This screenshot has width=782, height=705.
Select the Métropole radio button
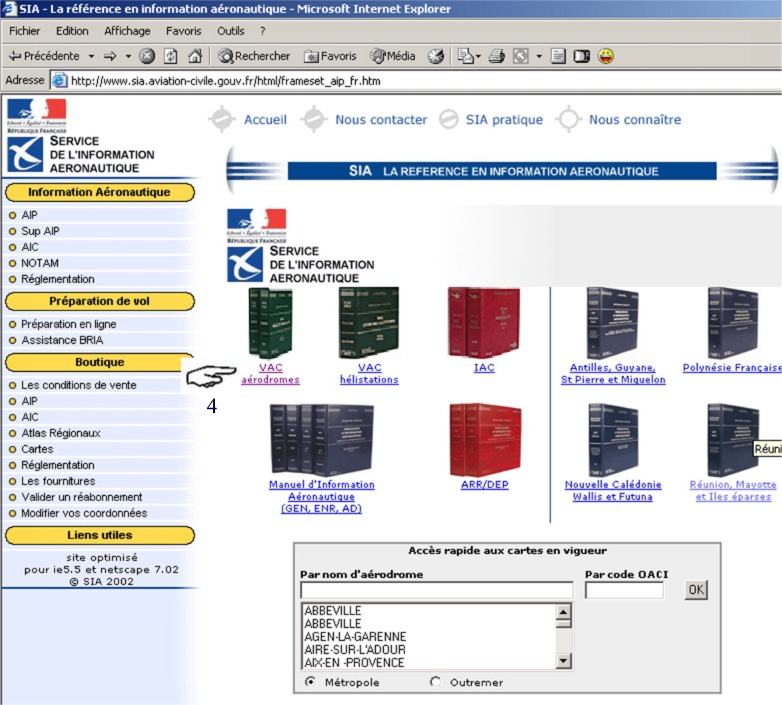tap(310, 681)
